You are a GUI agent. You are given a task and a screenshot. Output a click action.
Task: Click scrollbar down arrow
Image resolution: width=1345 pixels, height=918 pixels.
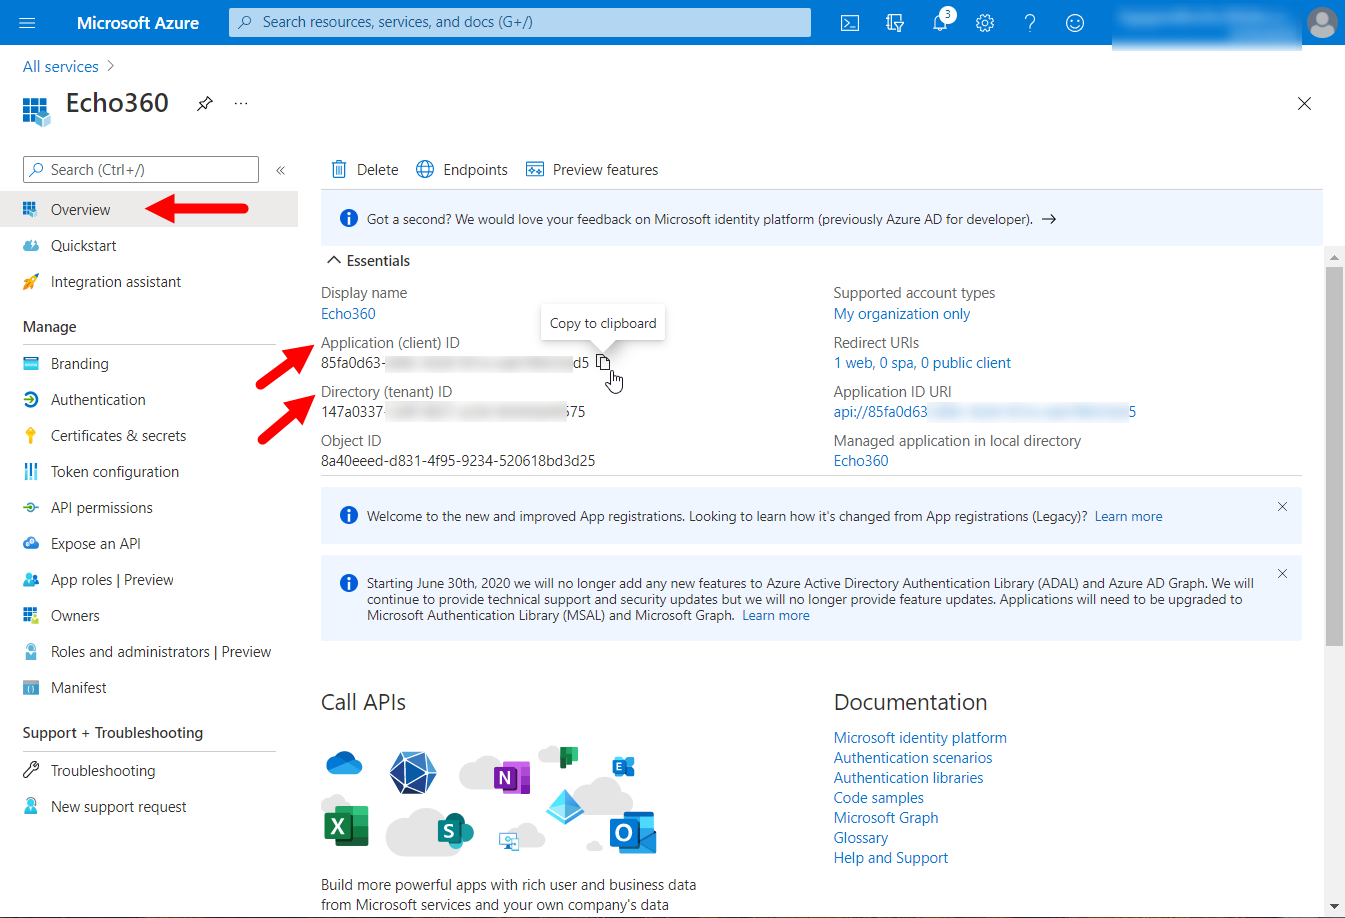1334,906
